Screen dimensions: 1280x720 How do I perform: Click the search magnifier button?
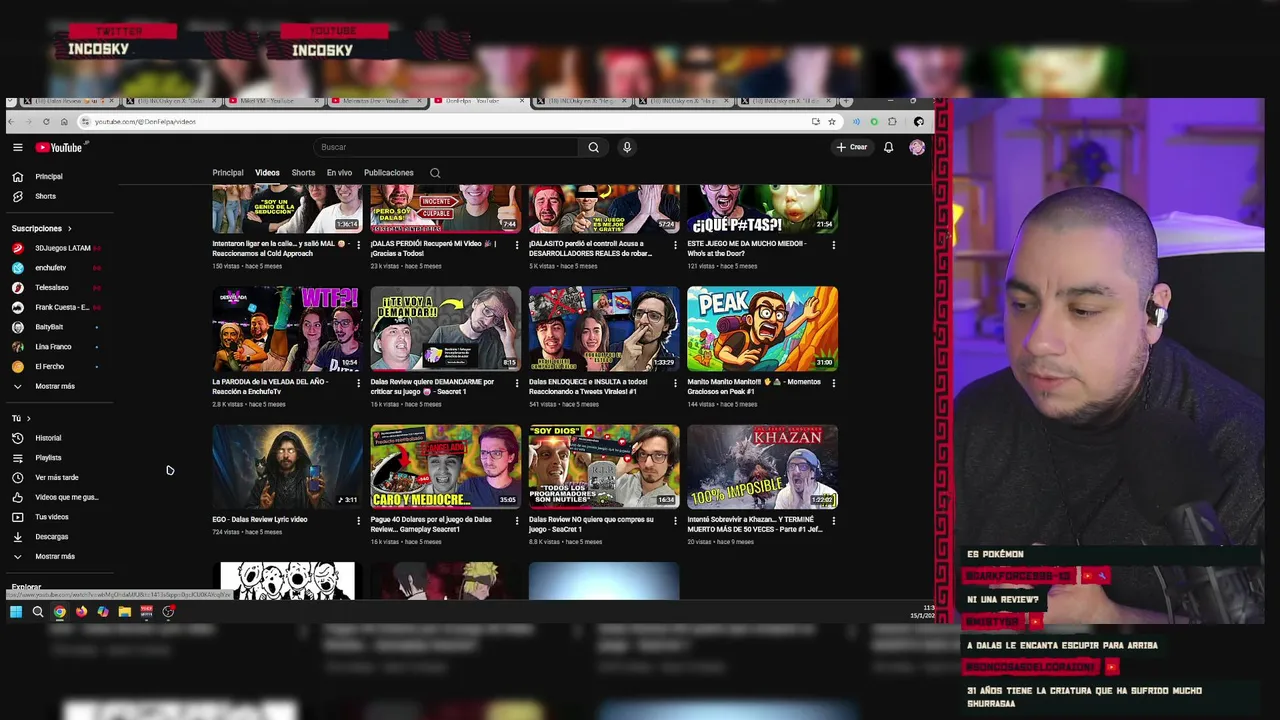593,147
